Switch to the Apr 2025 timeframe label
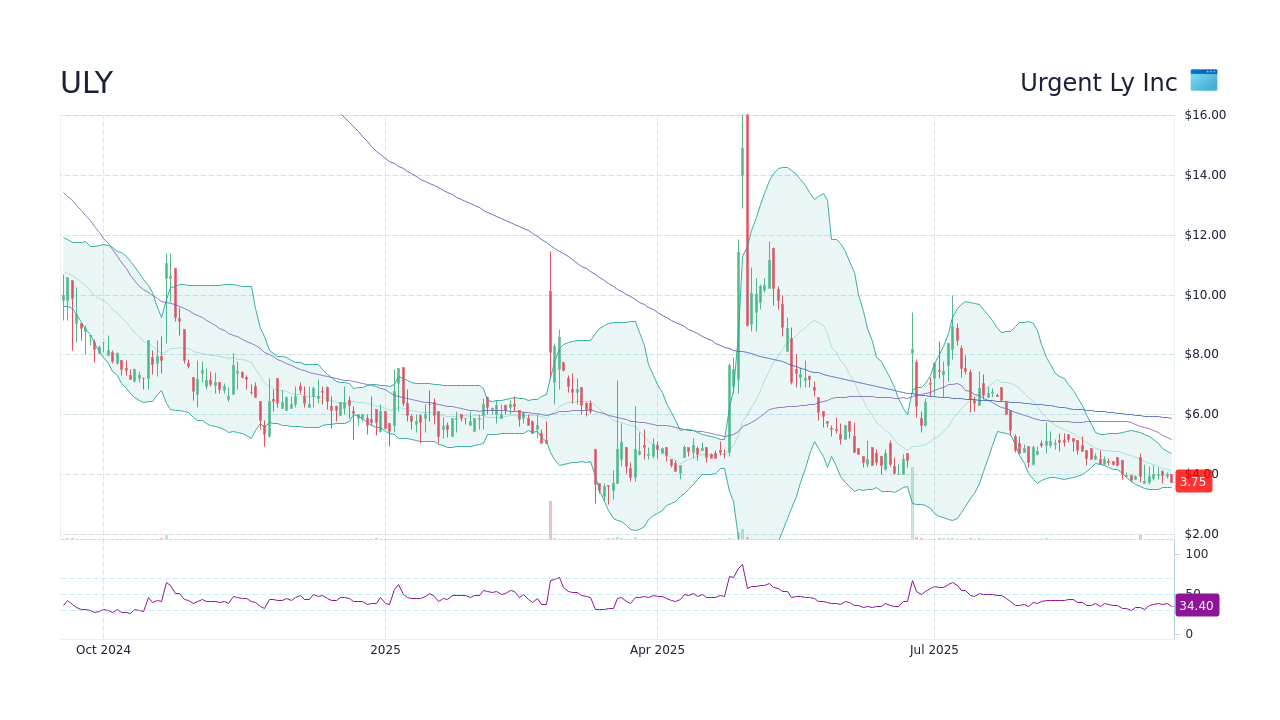This screenshot has height=720, width=1280. [x=656, y=650]
